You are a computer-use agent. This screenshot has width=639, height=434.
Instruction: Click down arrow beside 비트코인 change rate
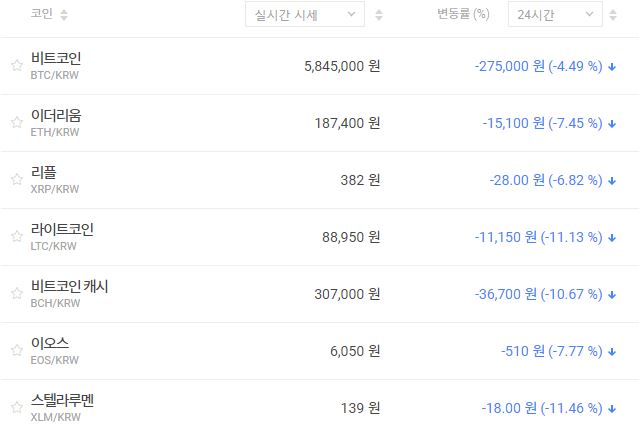[611, 67]
